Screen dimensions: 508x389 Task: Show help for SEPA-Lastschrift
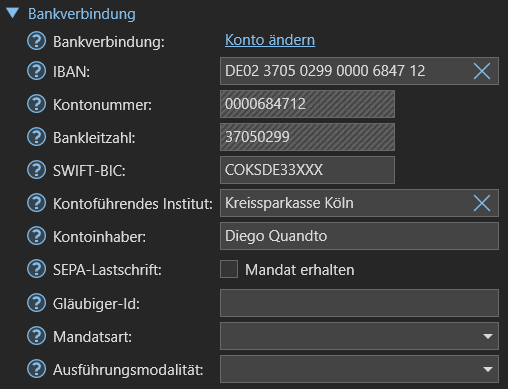pyautogui.click(x=36, y=269)
